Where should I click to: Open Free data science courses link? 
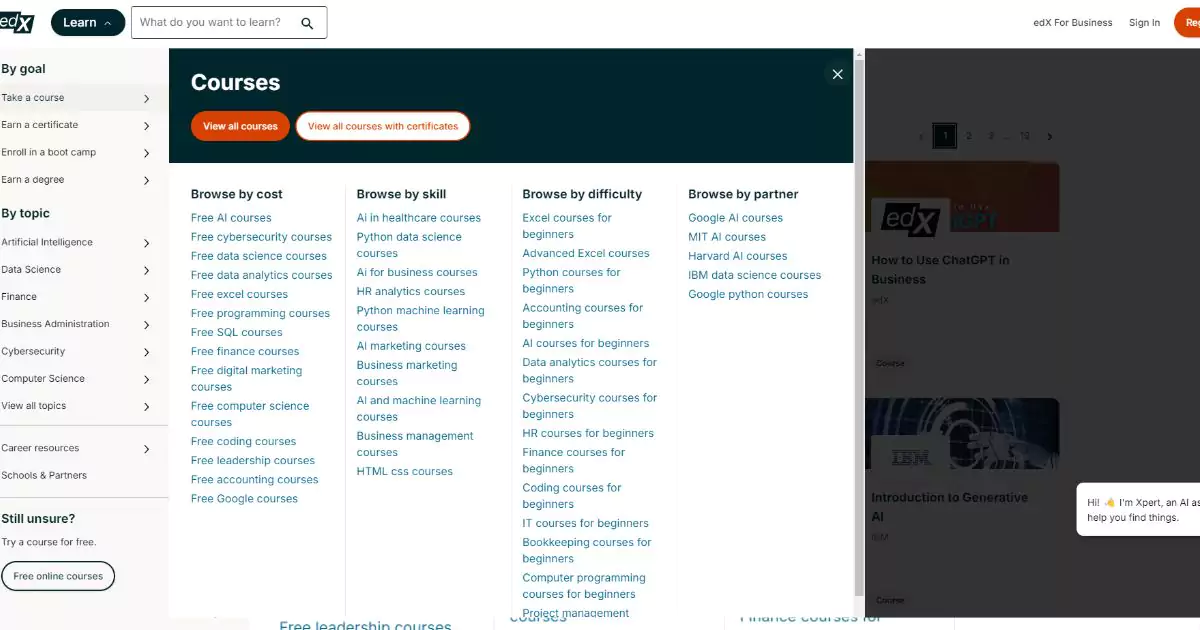(x=259, y=256)
